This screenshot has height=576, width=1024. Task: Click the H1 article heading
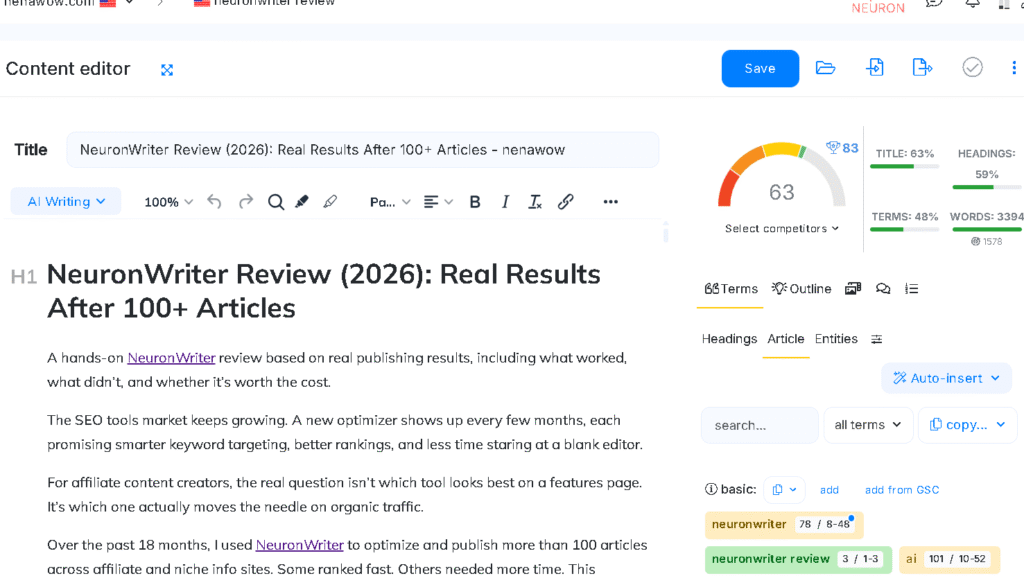coord(323,291)
